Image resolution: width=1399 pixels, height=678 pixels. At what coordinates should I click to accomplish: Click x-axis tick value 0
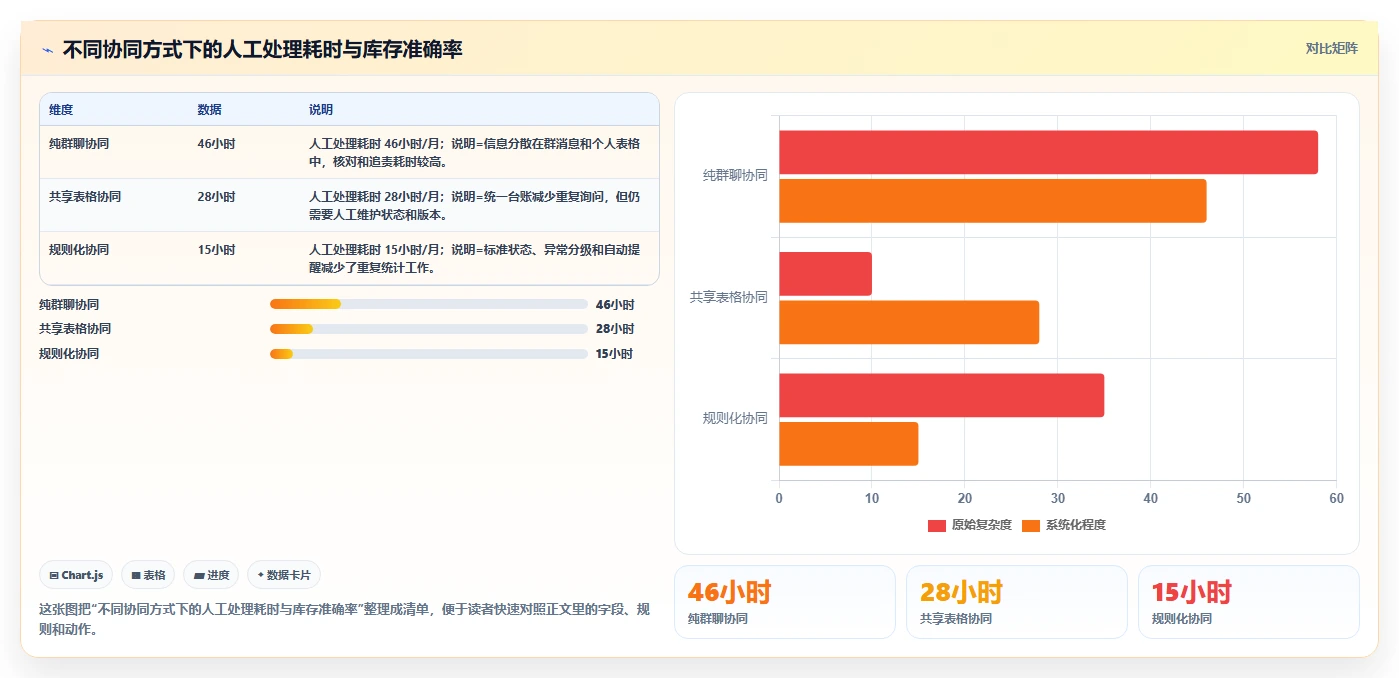(779, 498)
